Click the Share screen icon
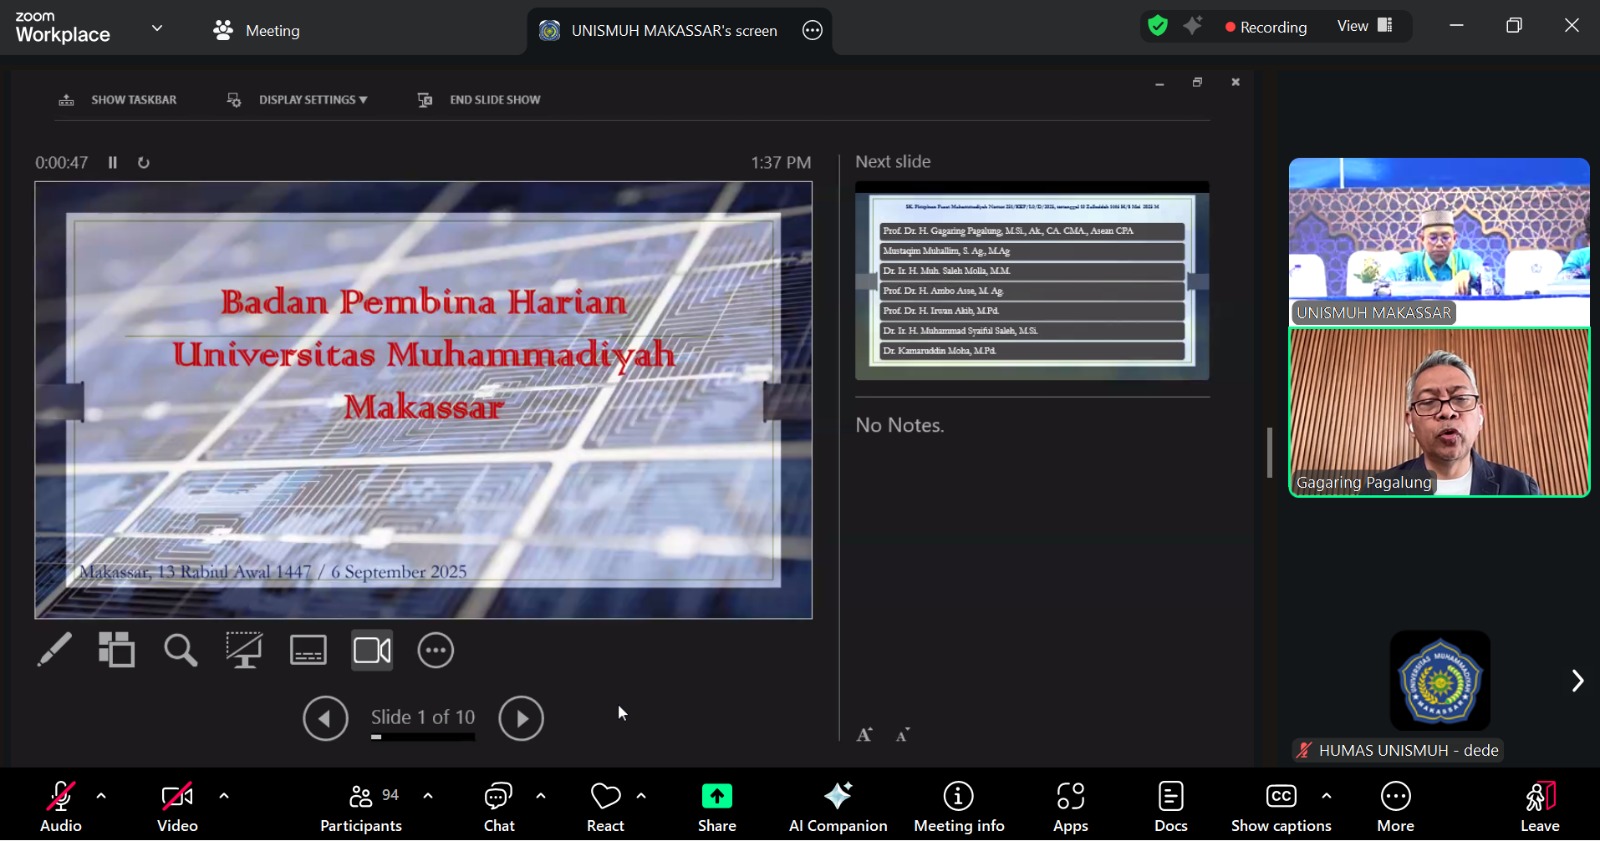1600x841 pixels. tap(717, 796)
